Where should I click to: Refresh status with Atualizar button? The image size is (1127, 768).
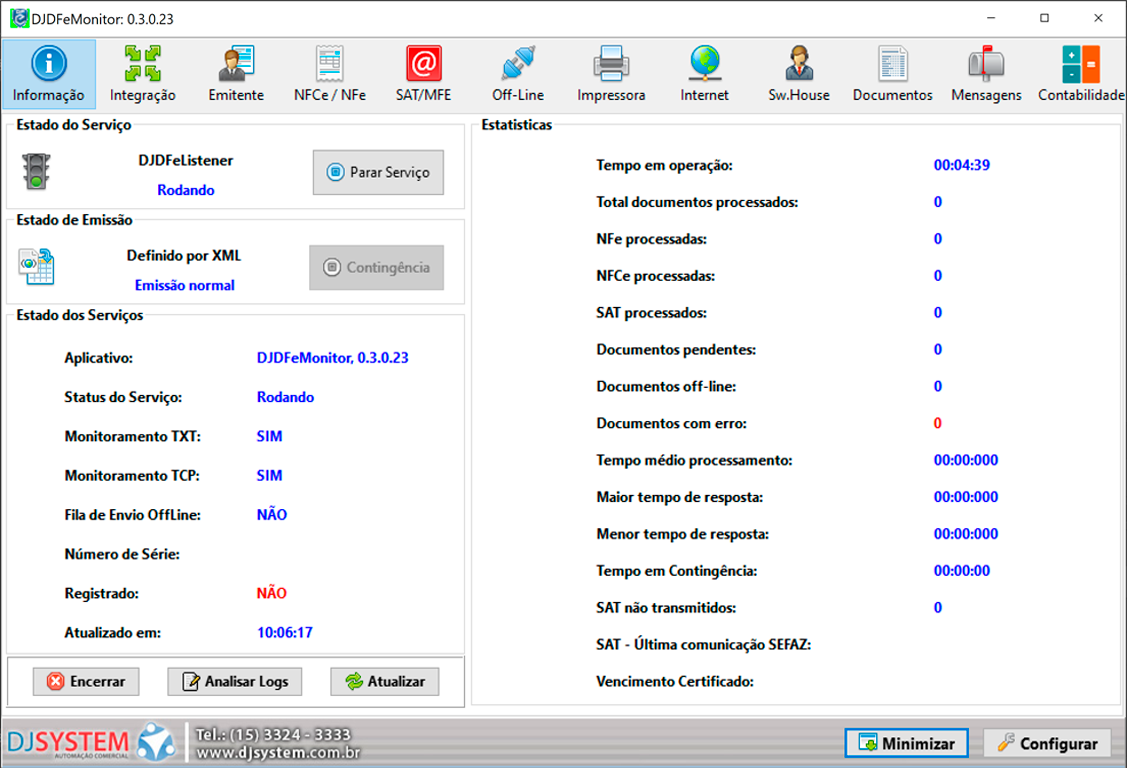tap(385, 681)
